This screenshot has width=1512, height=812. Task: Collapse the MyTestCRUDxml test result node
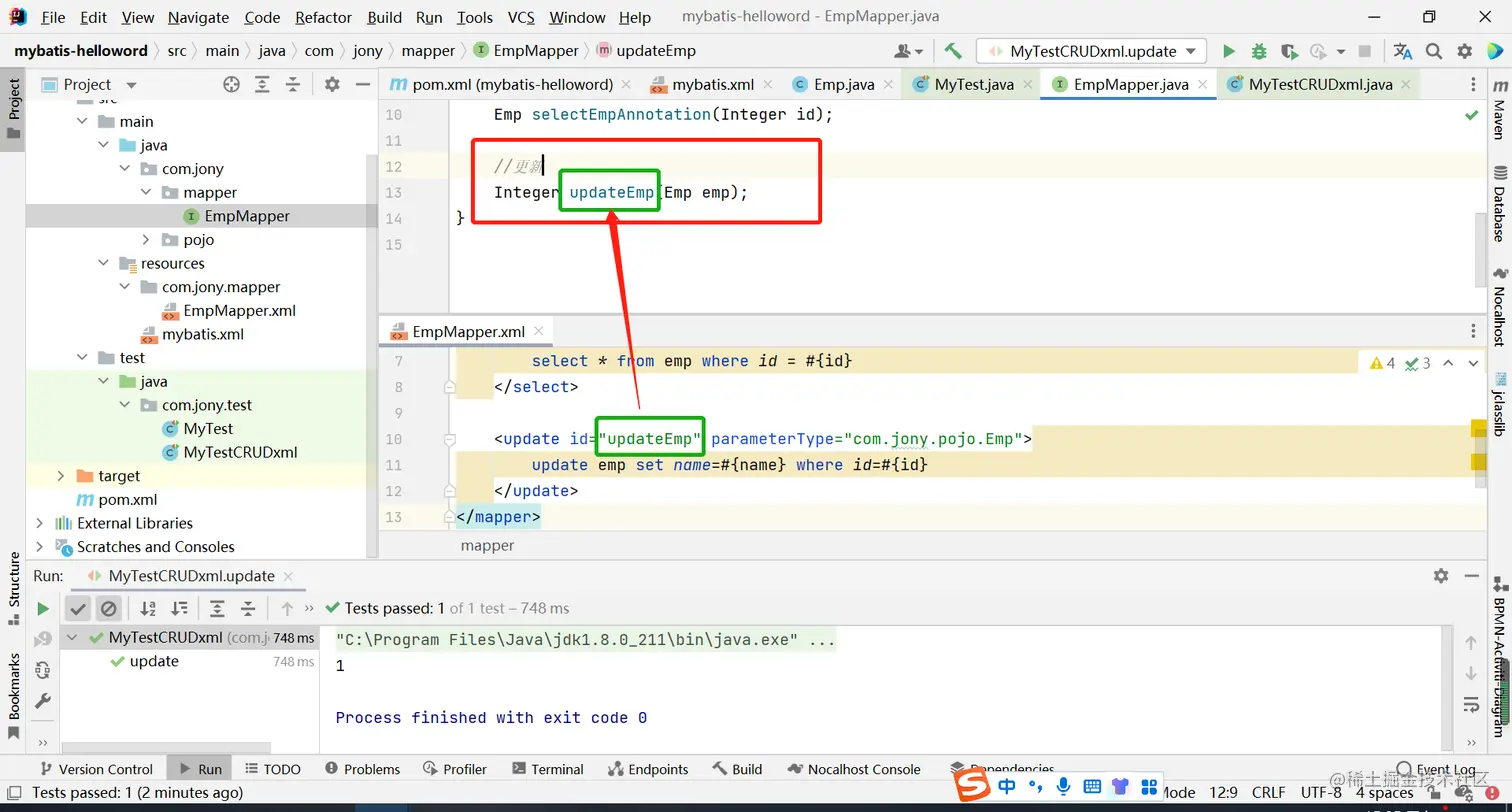pyautogui.click(x=73, y=638)
